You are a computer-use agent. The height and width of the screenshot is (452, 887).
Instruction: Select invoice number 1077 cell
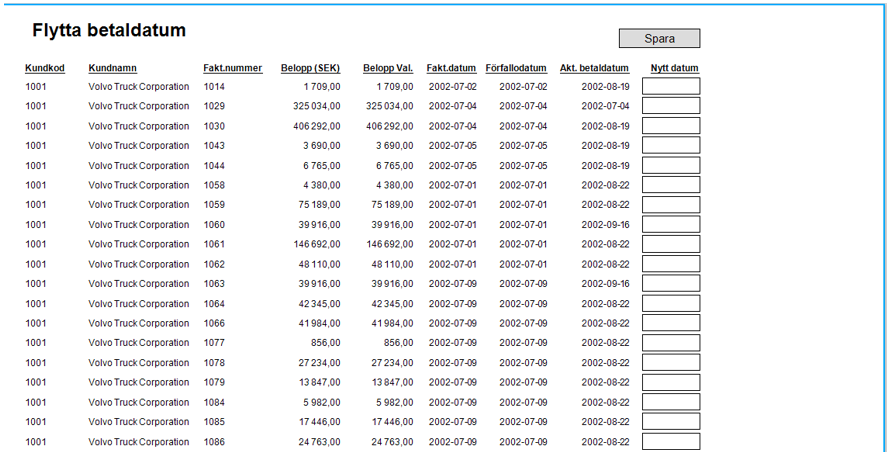coord(214,343)
